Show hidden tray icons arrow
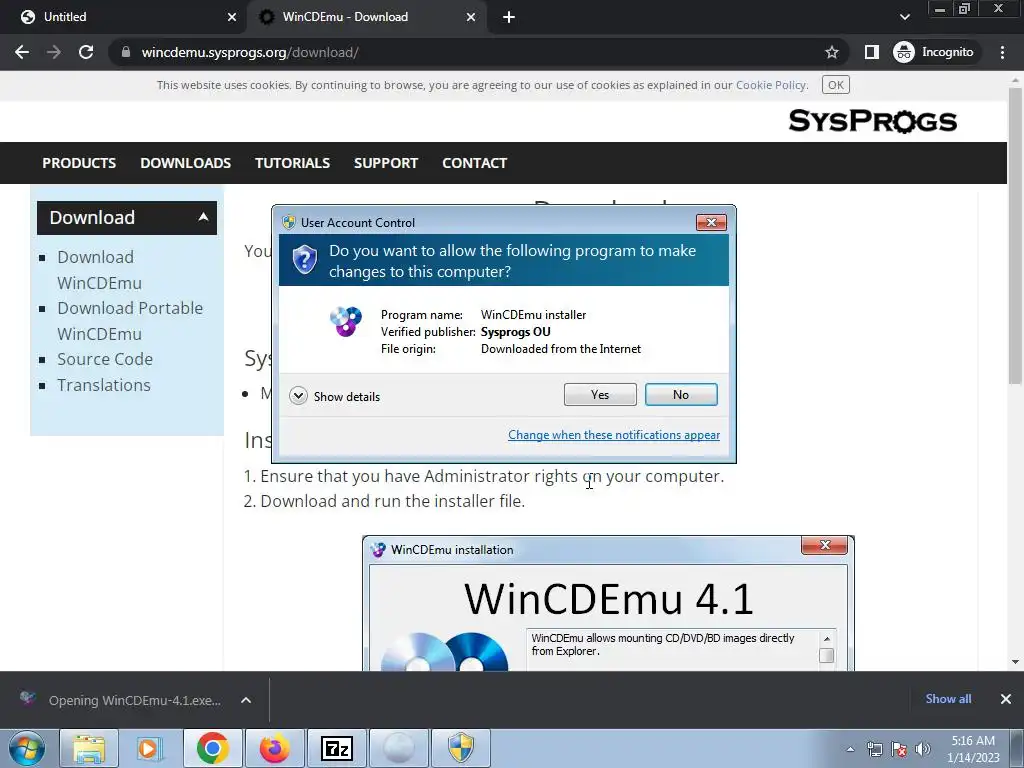The image size is (1024, 768). point(850,749)
